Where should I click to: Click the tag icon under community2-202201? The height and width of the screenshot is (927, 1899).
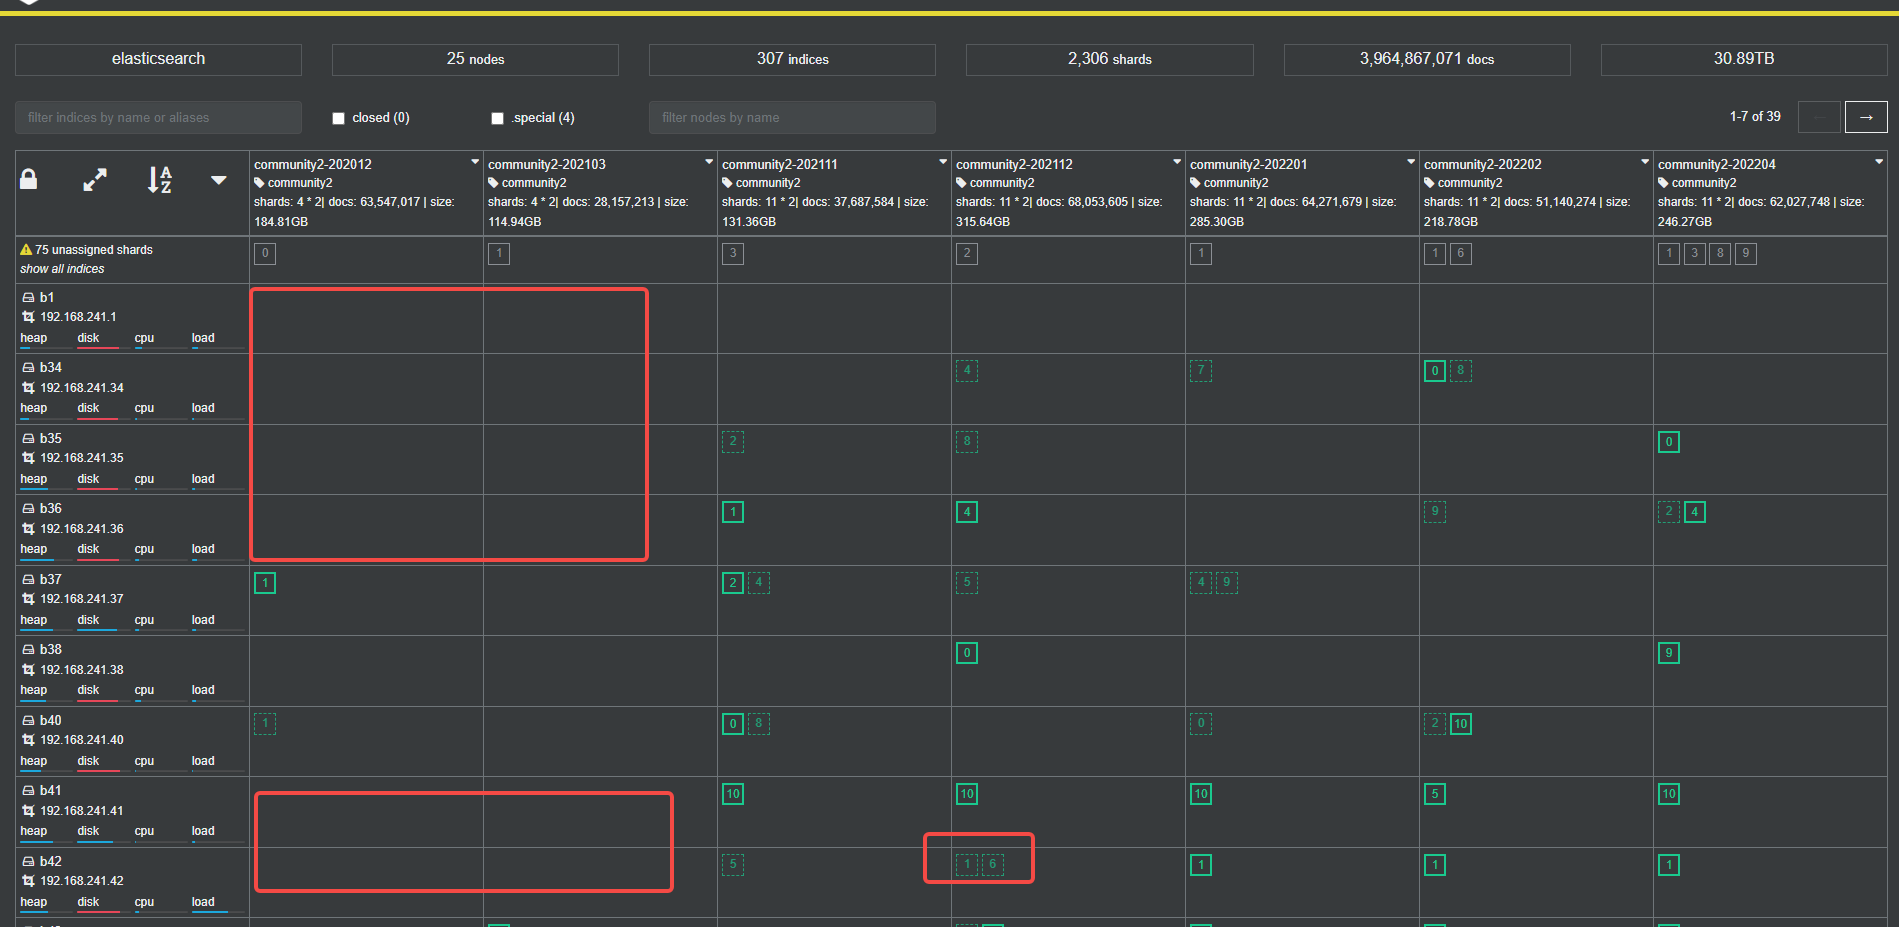pos(1195,183)
